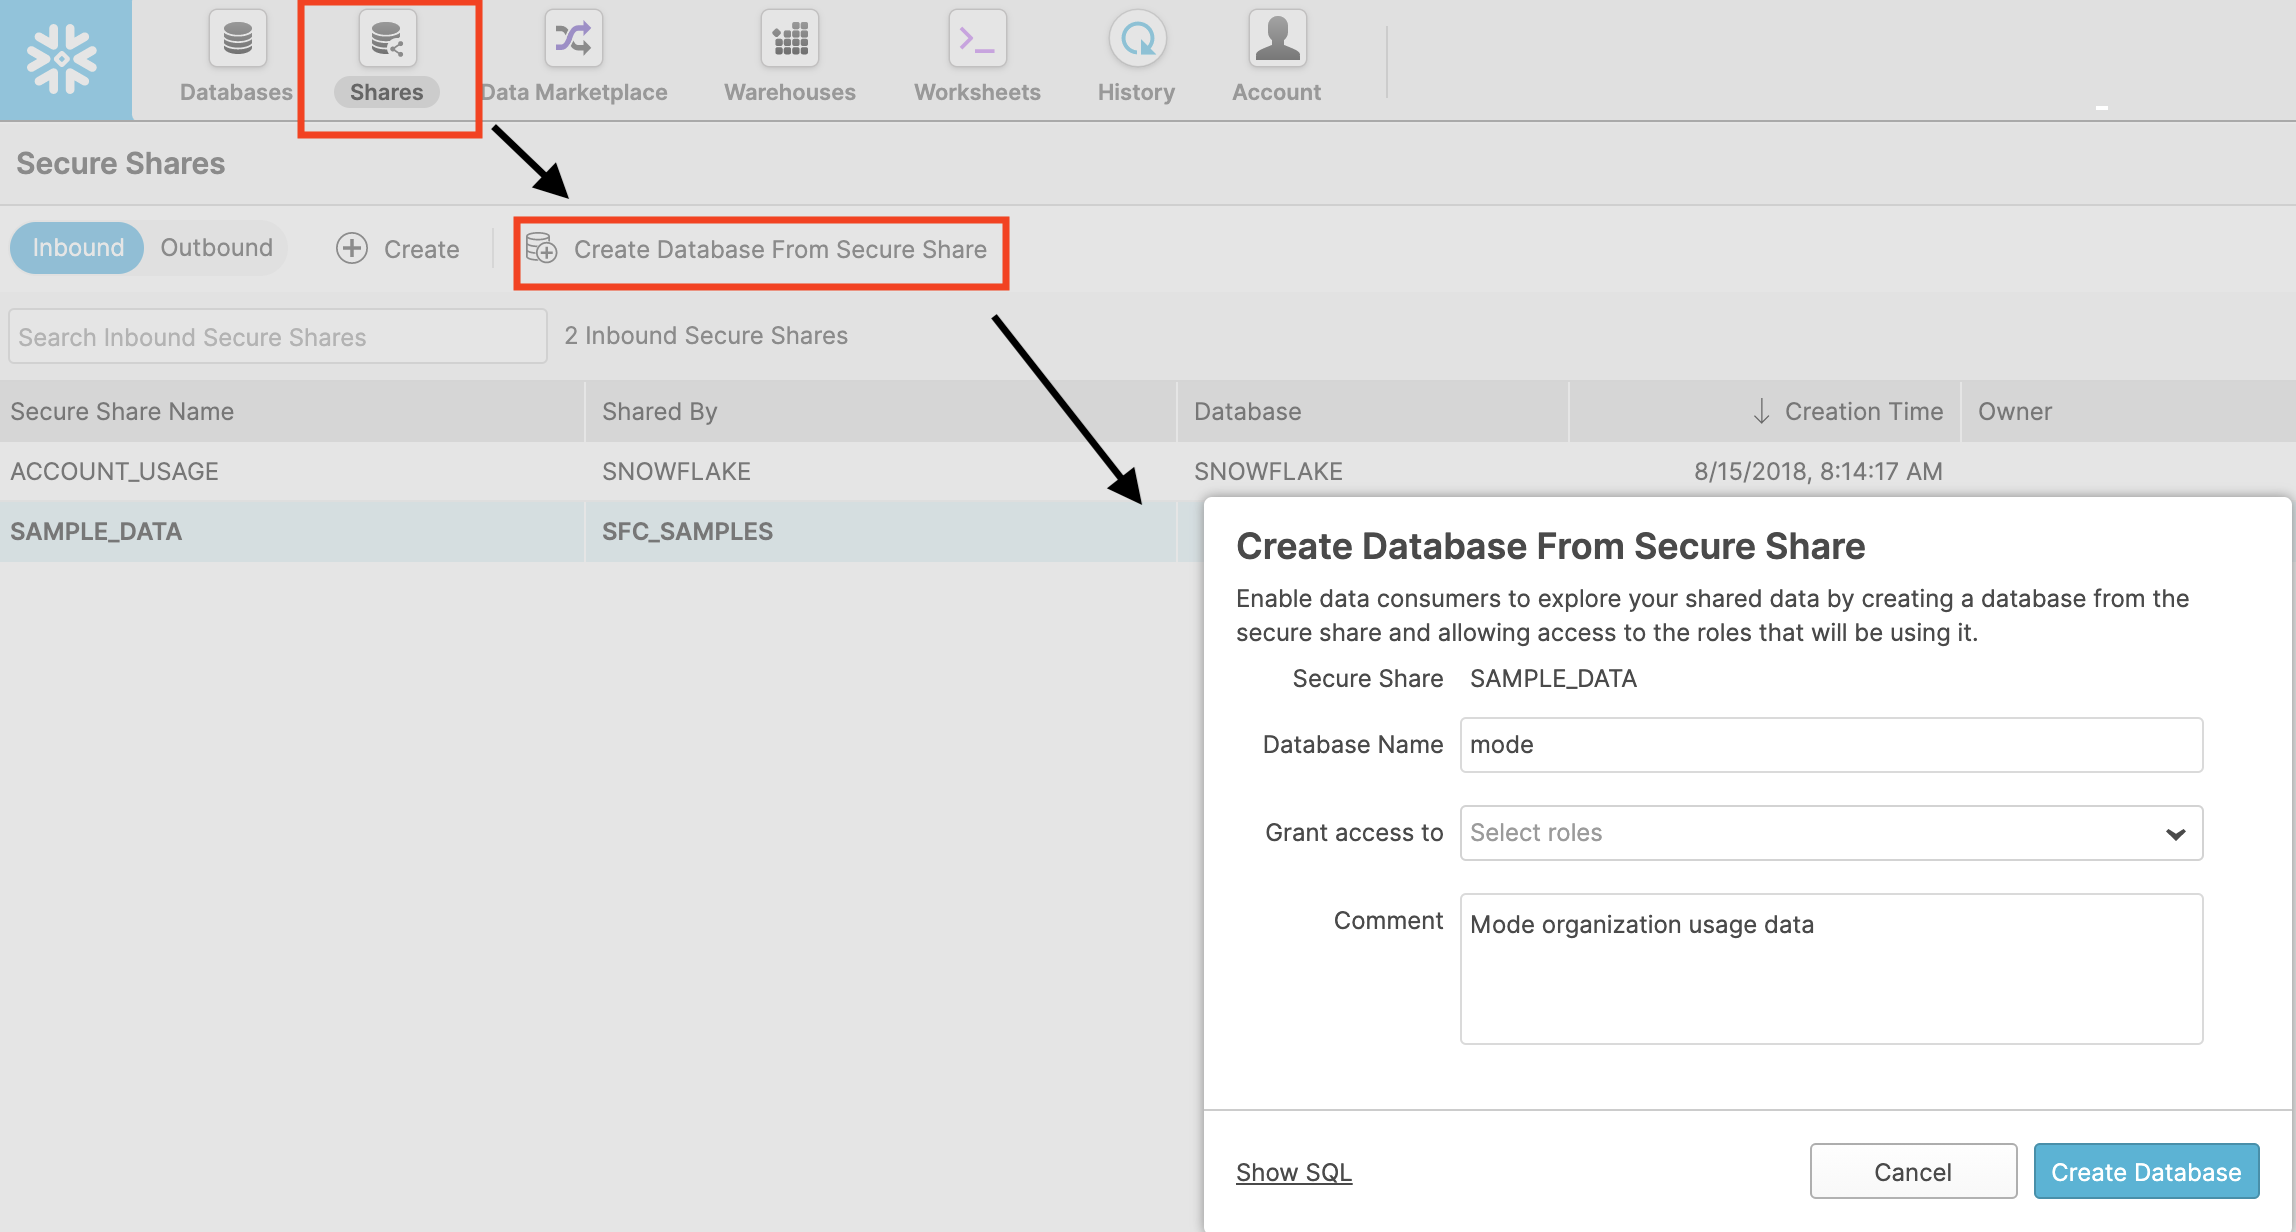Go to the Data Marketplace label tab
The width and height of the screenshot is (2296, 1232).
pos(574,92)
